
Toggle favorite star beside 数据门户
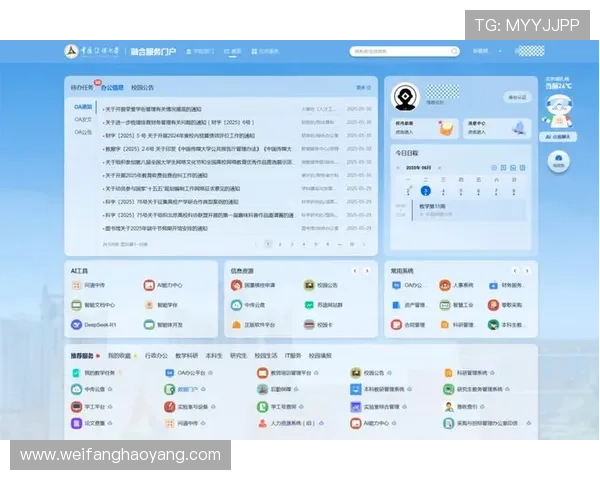tap(203, 389)
